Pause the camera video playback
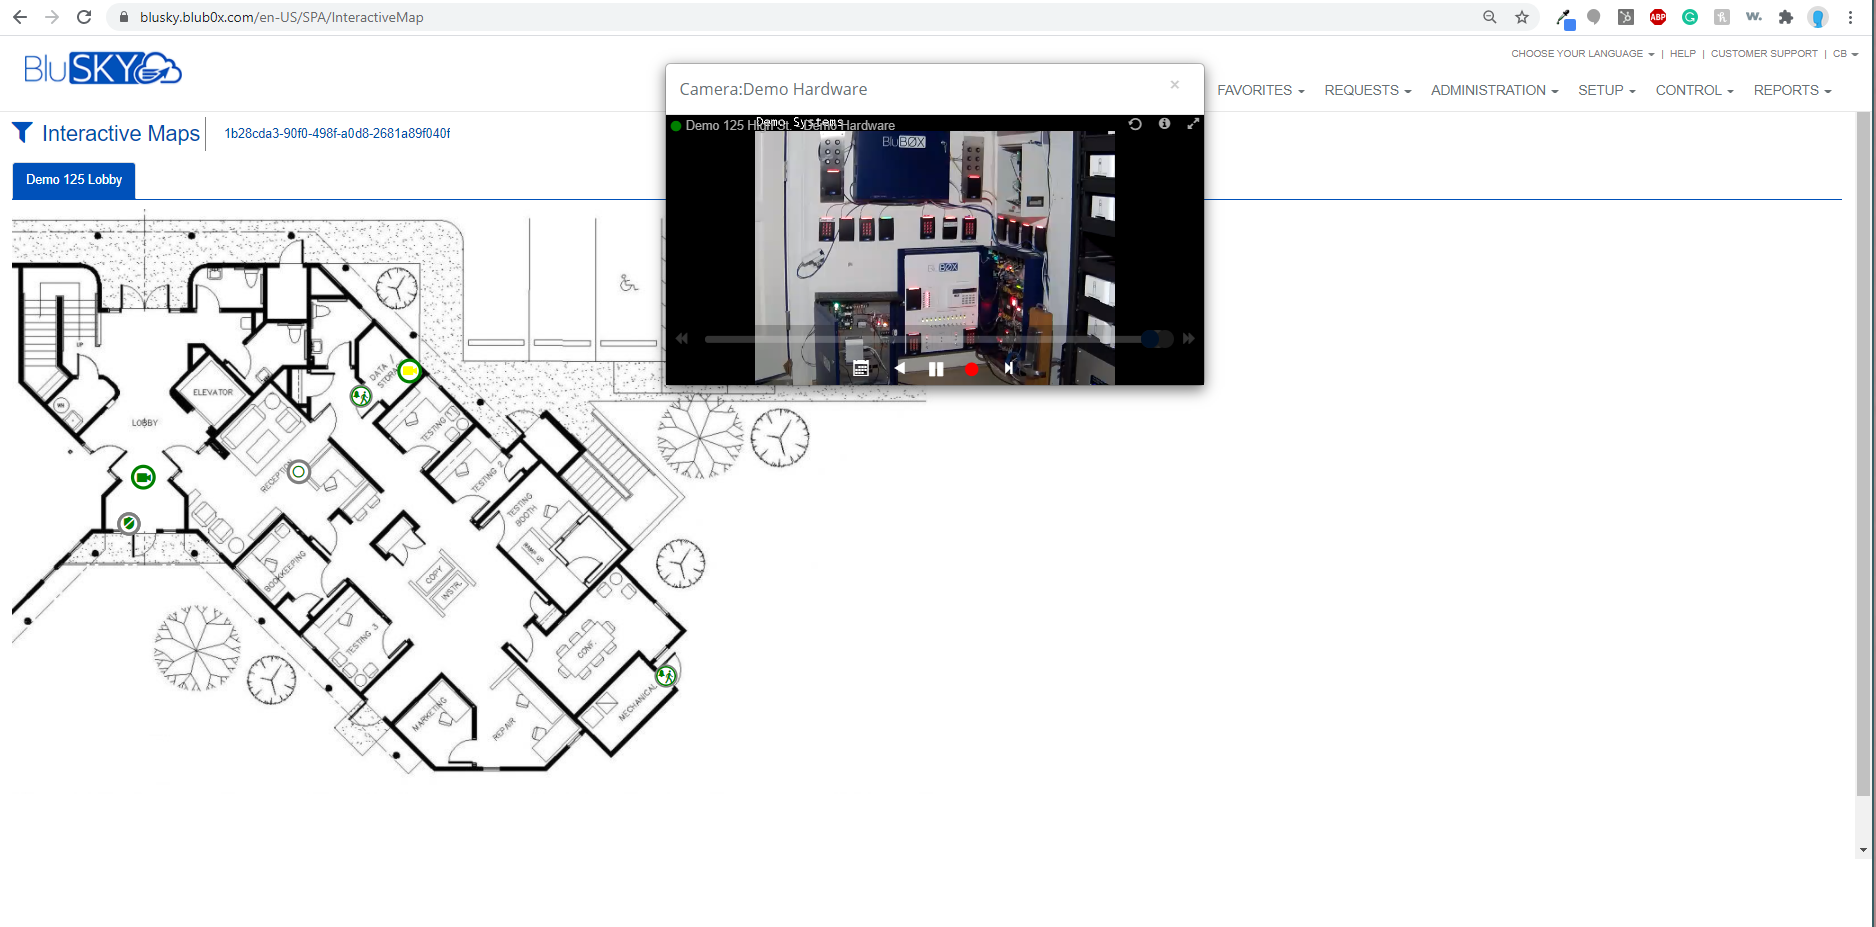The width and height of the screenshot is (1876, 927). [x=936, y=369]
